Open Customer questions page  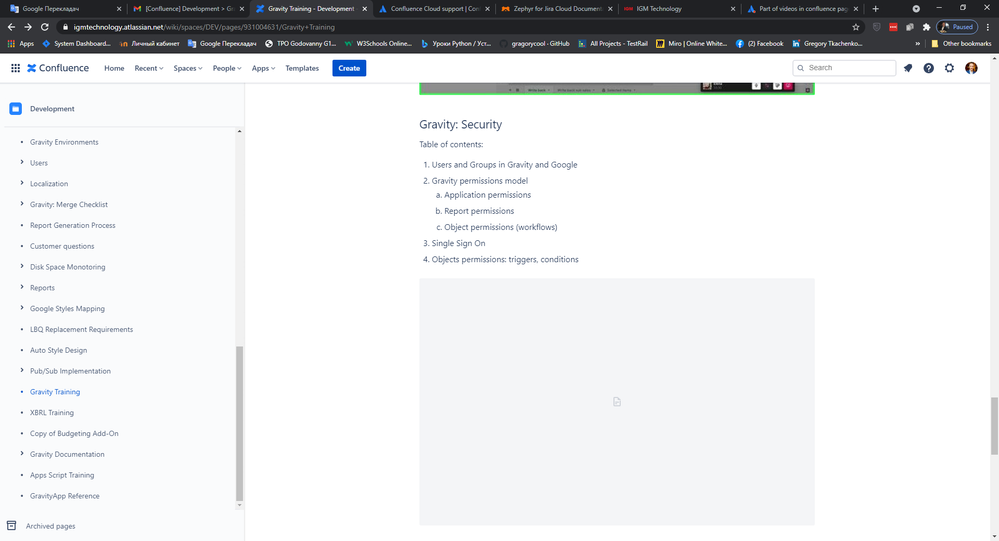pos(62,246)
